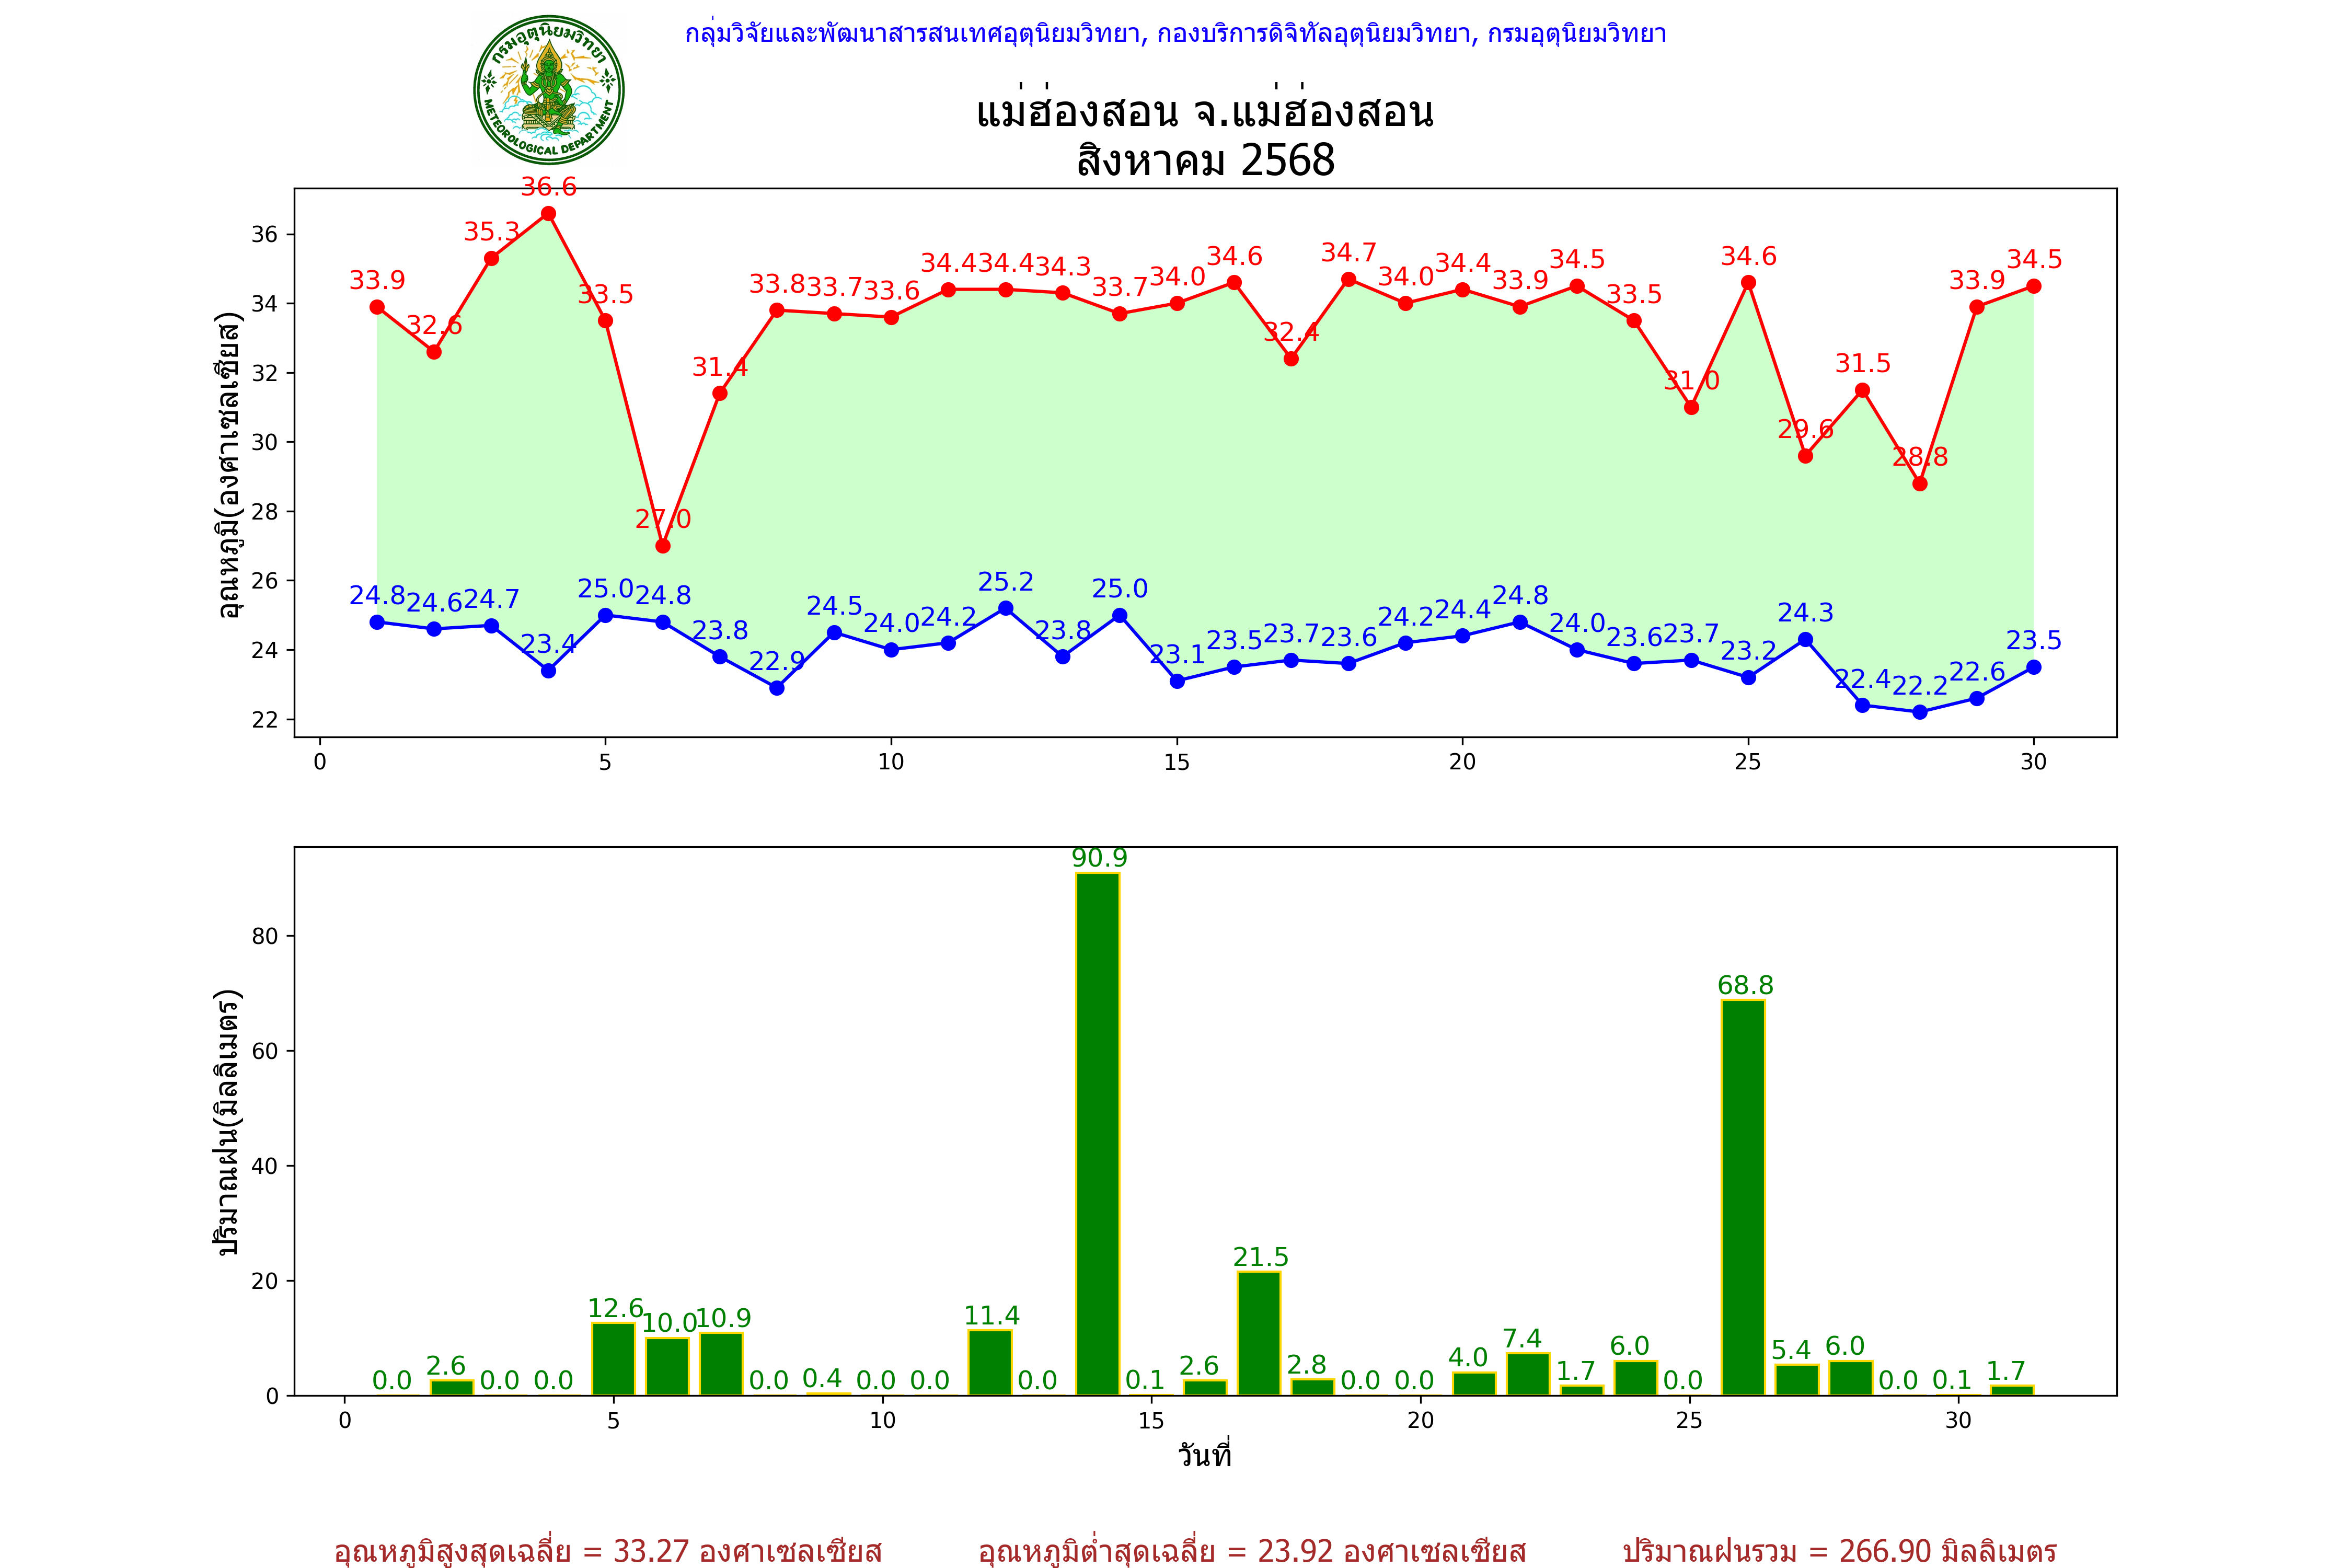Click the 68.8 rainfall bar

(1743, 1197)
